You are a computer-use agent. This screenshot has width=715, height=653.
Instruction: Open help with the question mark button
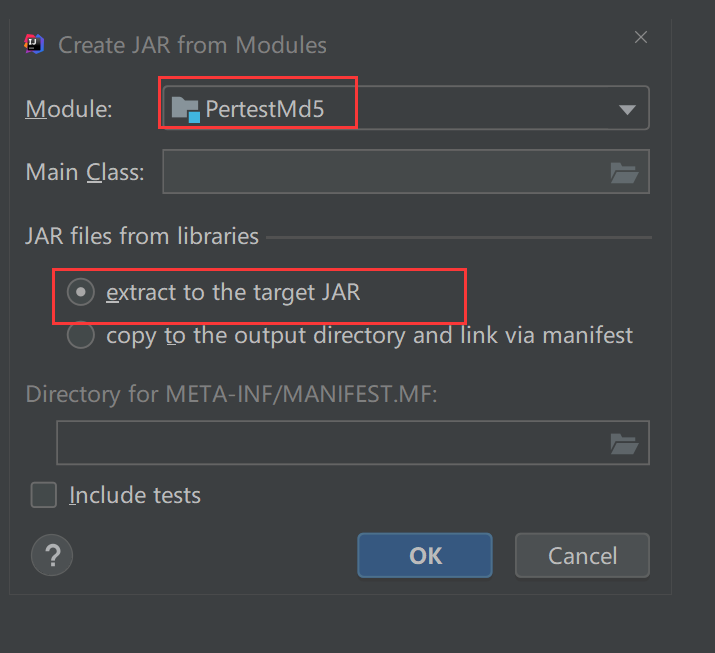click(x=52, y=555)
